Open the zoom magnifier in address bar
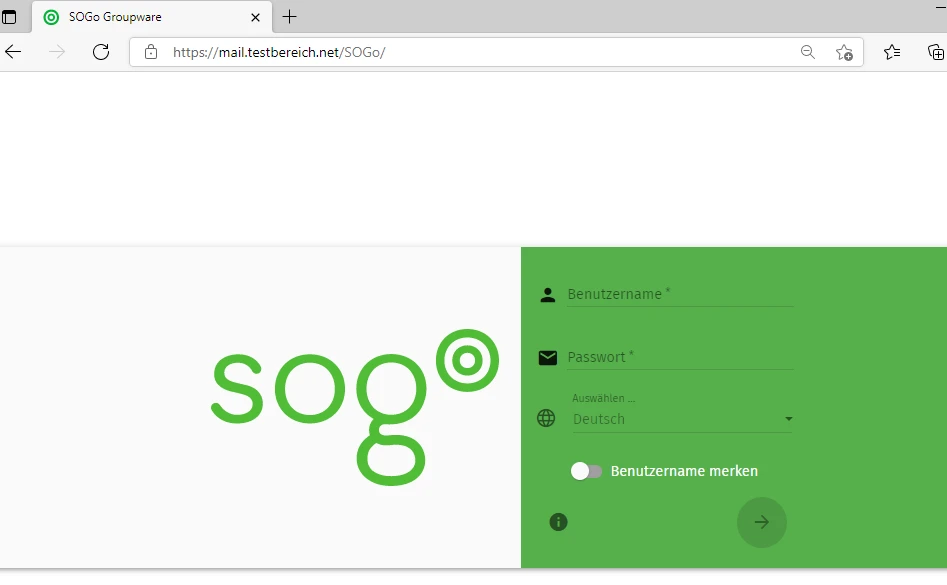This screenshot has width=947, height=585. [x=808, y=52]
